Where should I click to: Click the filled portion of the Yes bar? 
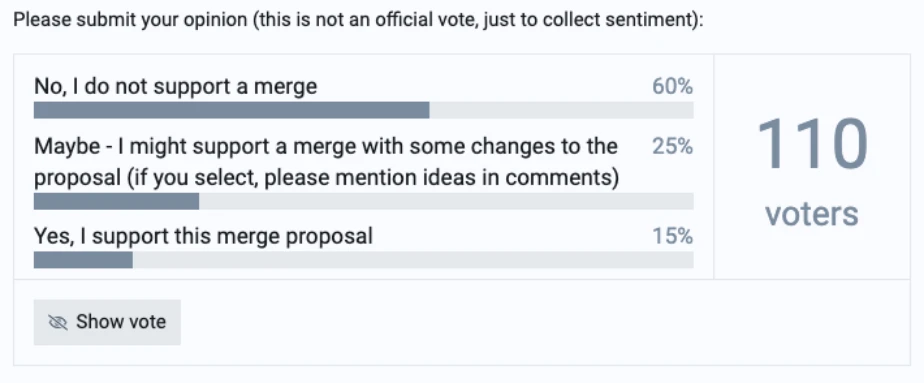(83, 260)
